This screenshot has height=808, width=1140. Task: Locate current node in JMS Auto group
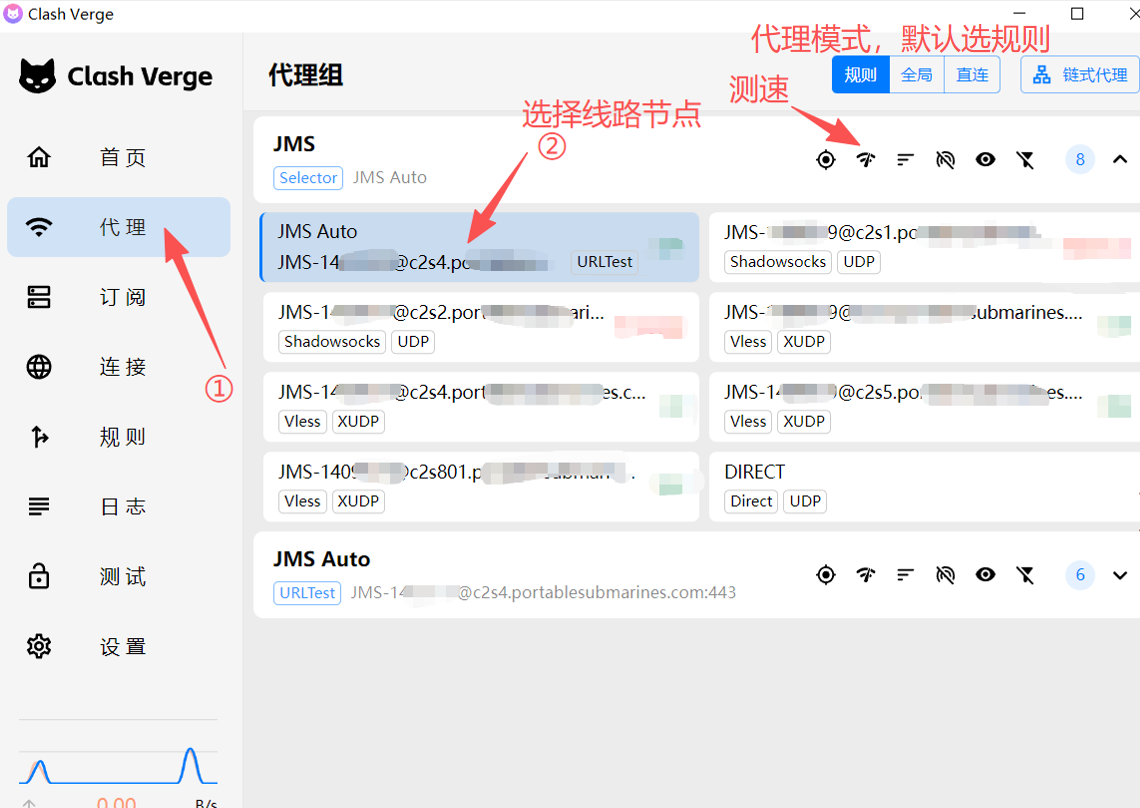[x=826, y=575]
